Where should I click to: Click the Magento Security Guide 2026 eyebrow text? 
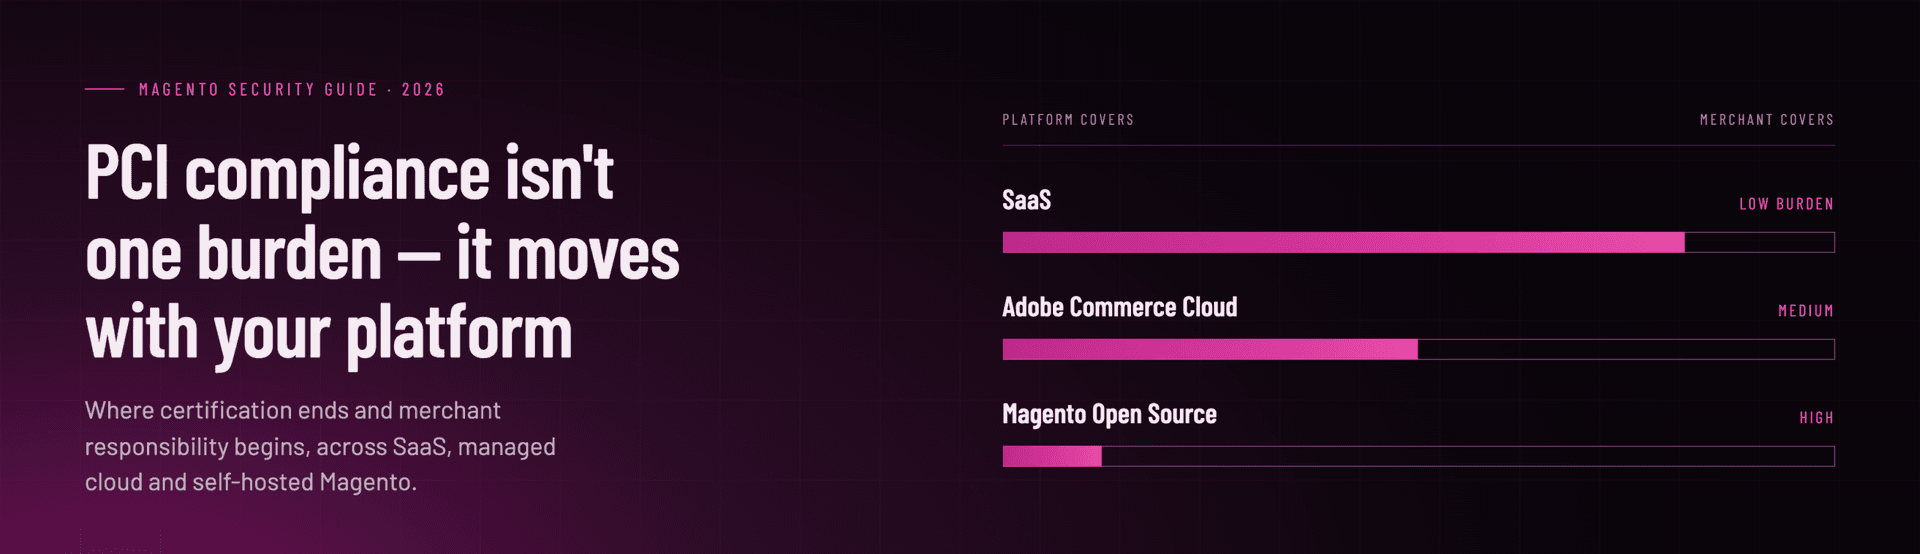click(x=292, y=90)
